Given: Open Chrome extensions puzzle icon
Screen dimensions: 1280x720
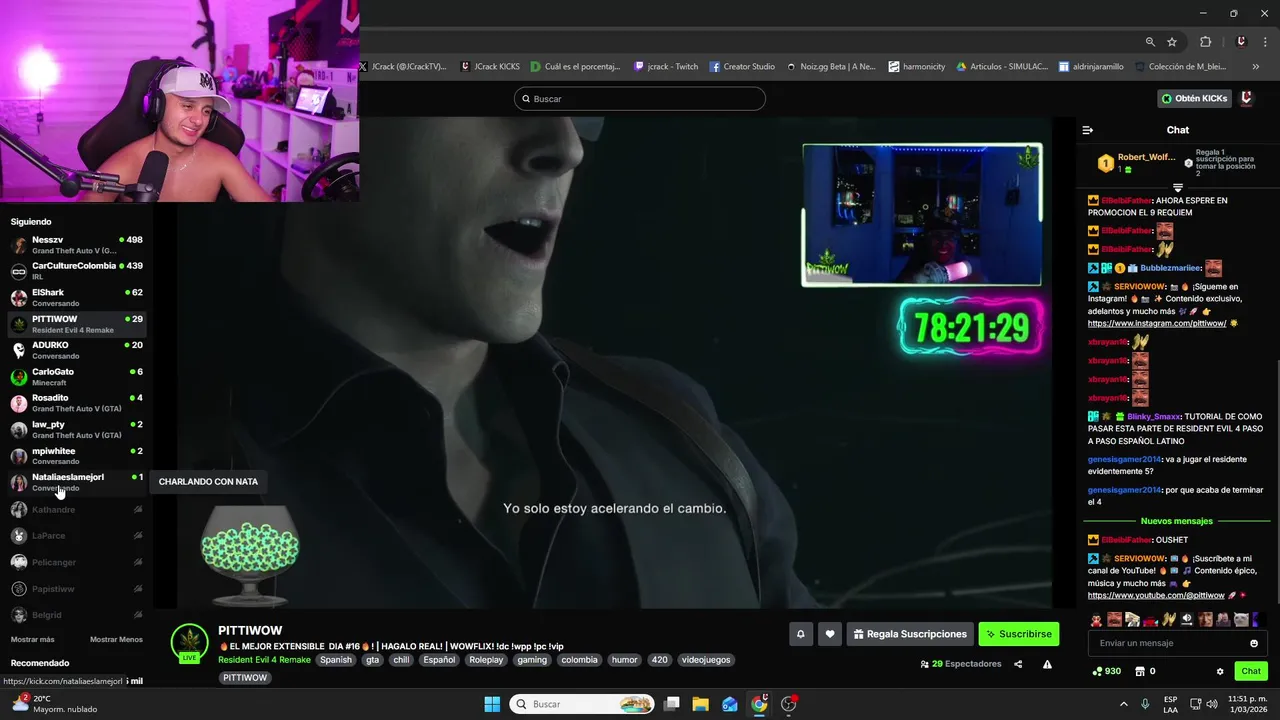Looking at the screenshot, I should (1205, 42).
